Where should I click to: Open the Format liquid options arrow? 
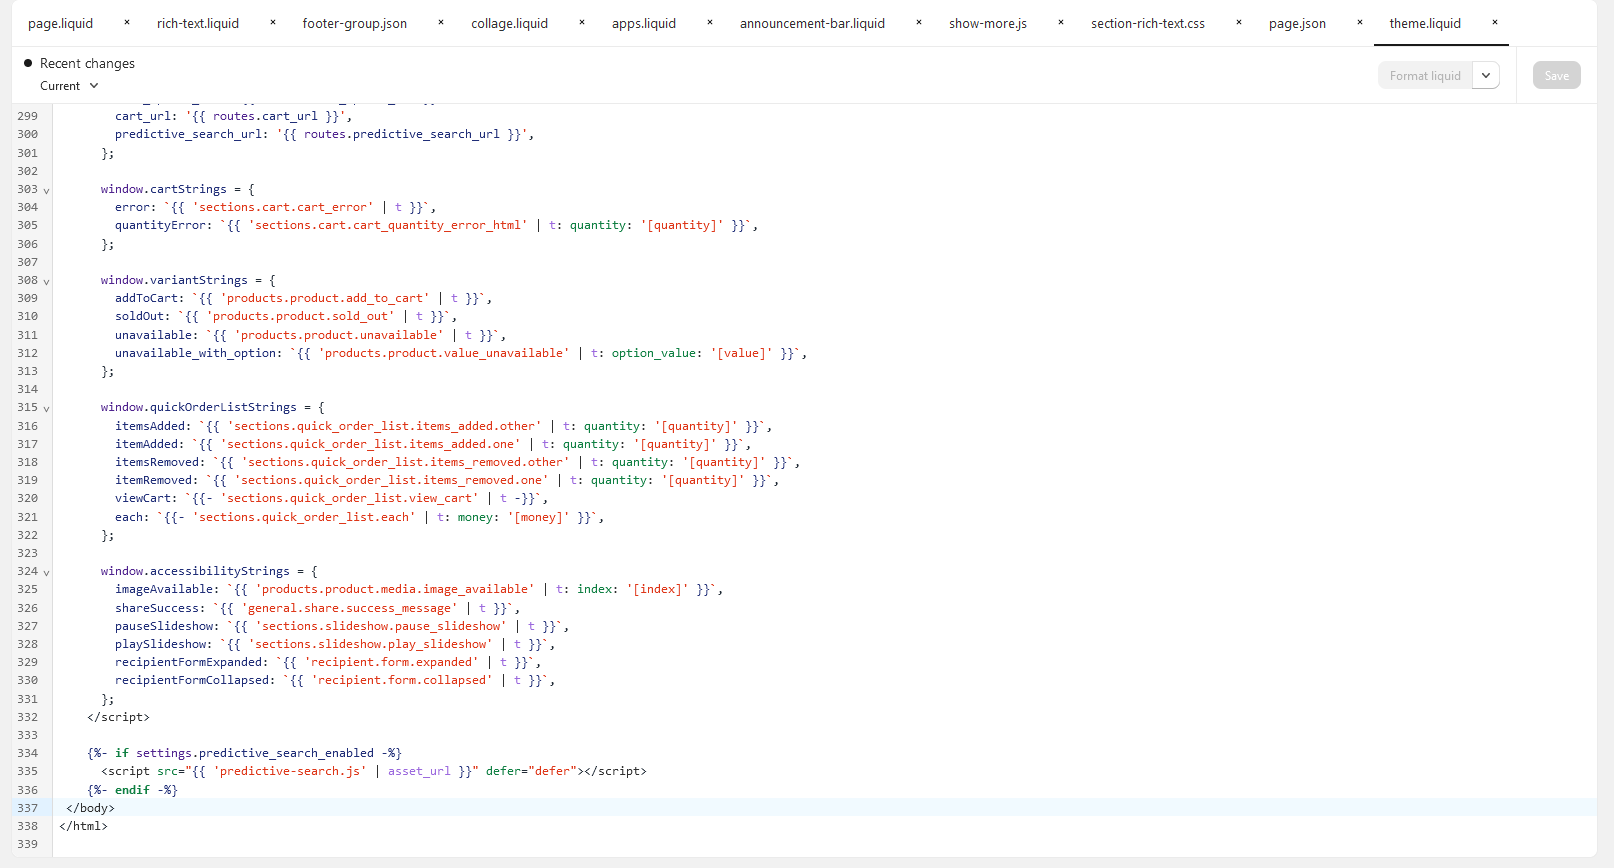[x=1486, y=76]
